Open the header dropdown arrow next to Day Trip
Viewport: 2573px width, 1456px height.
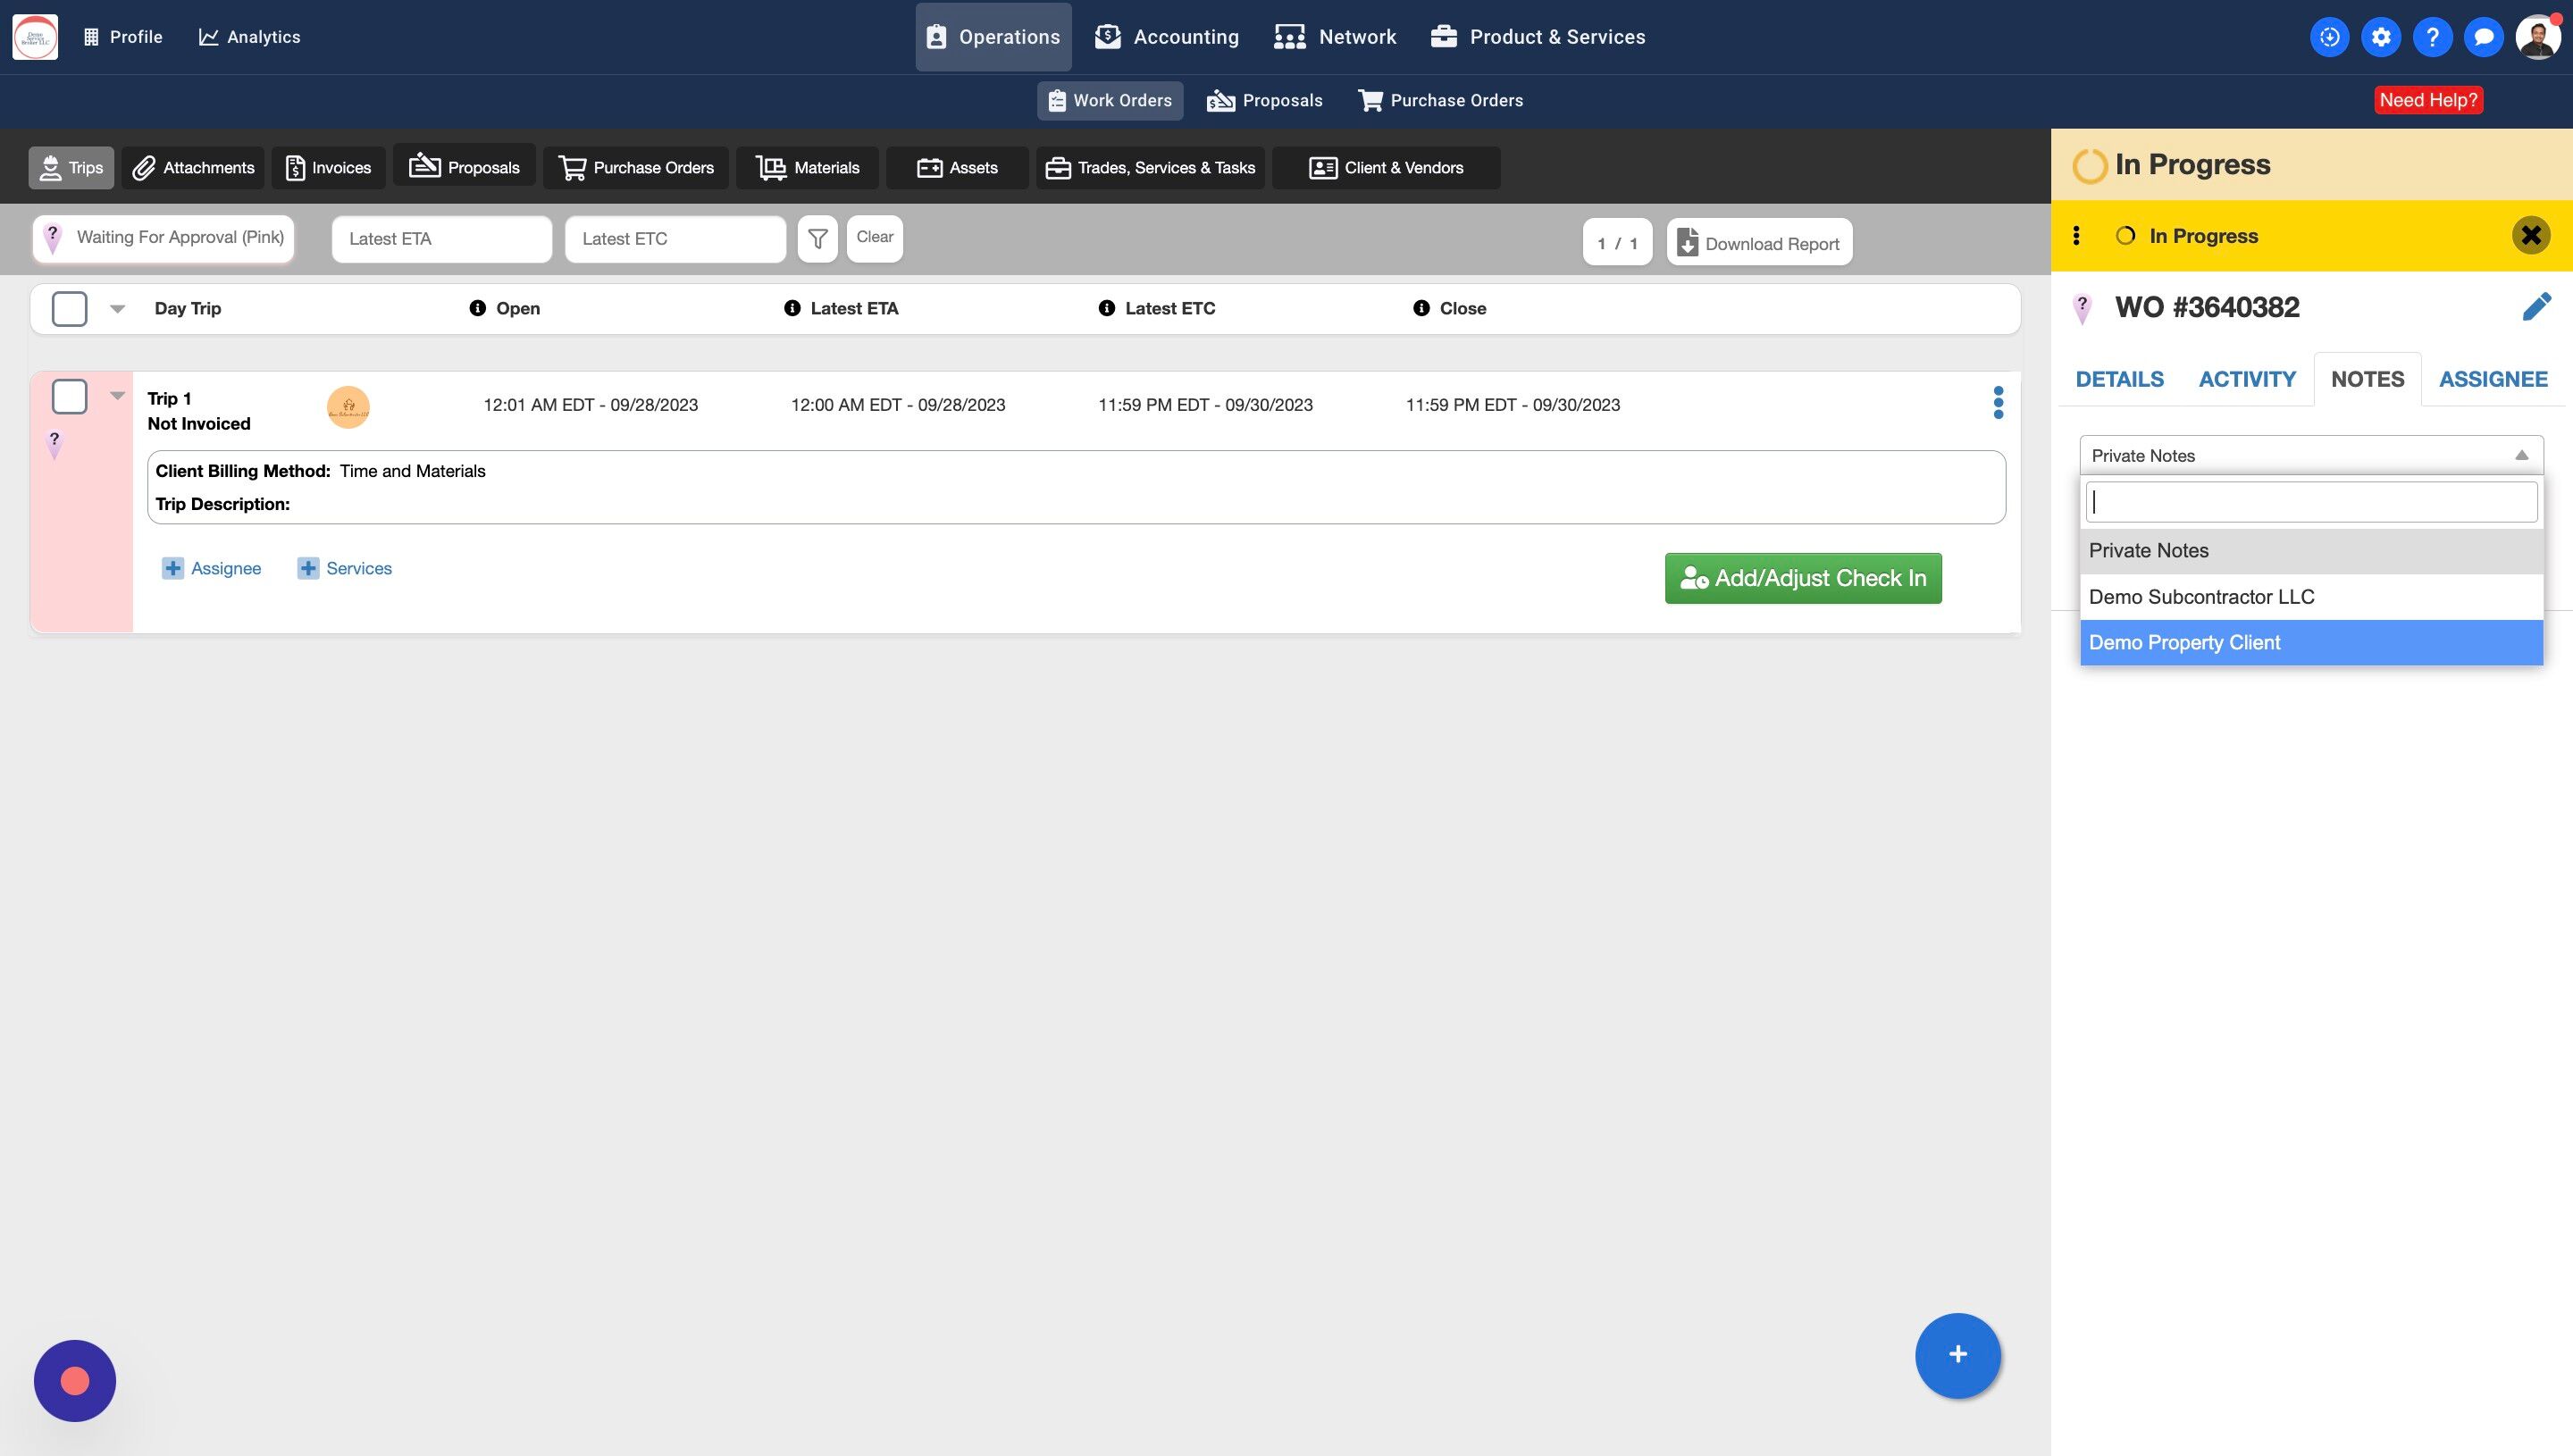coord(117,309)
